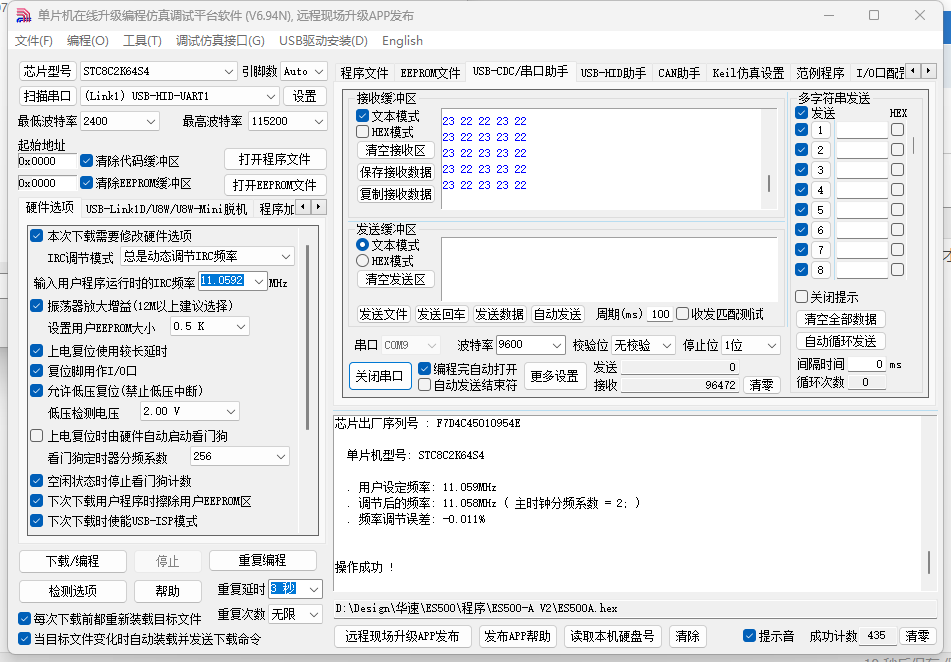Open the 编程(O) menu

[87, 41]
